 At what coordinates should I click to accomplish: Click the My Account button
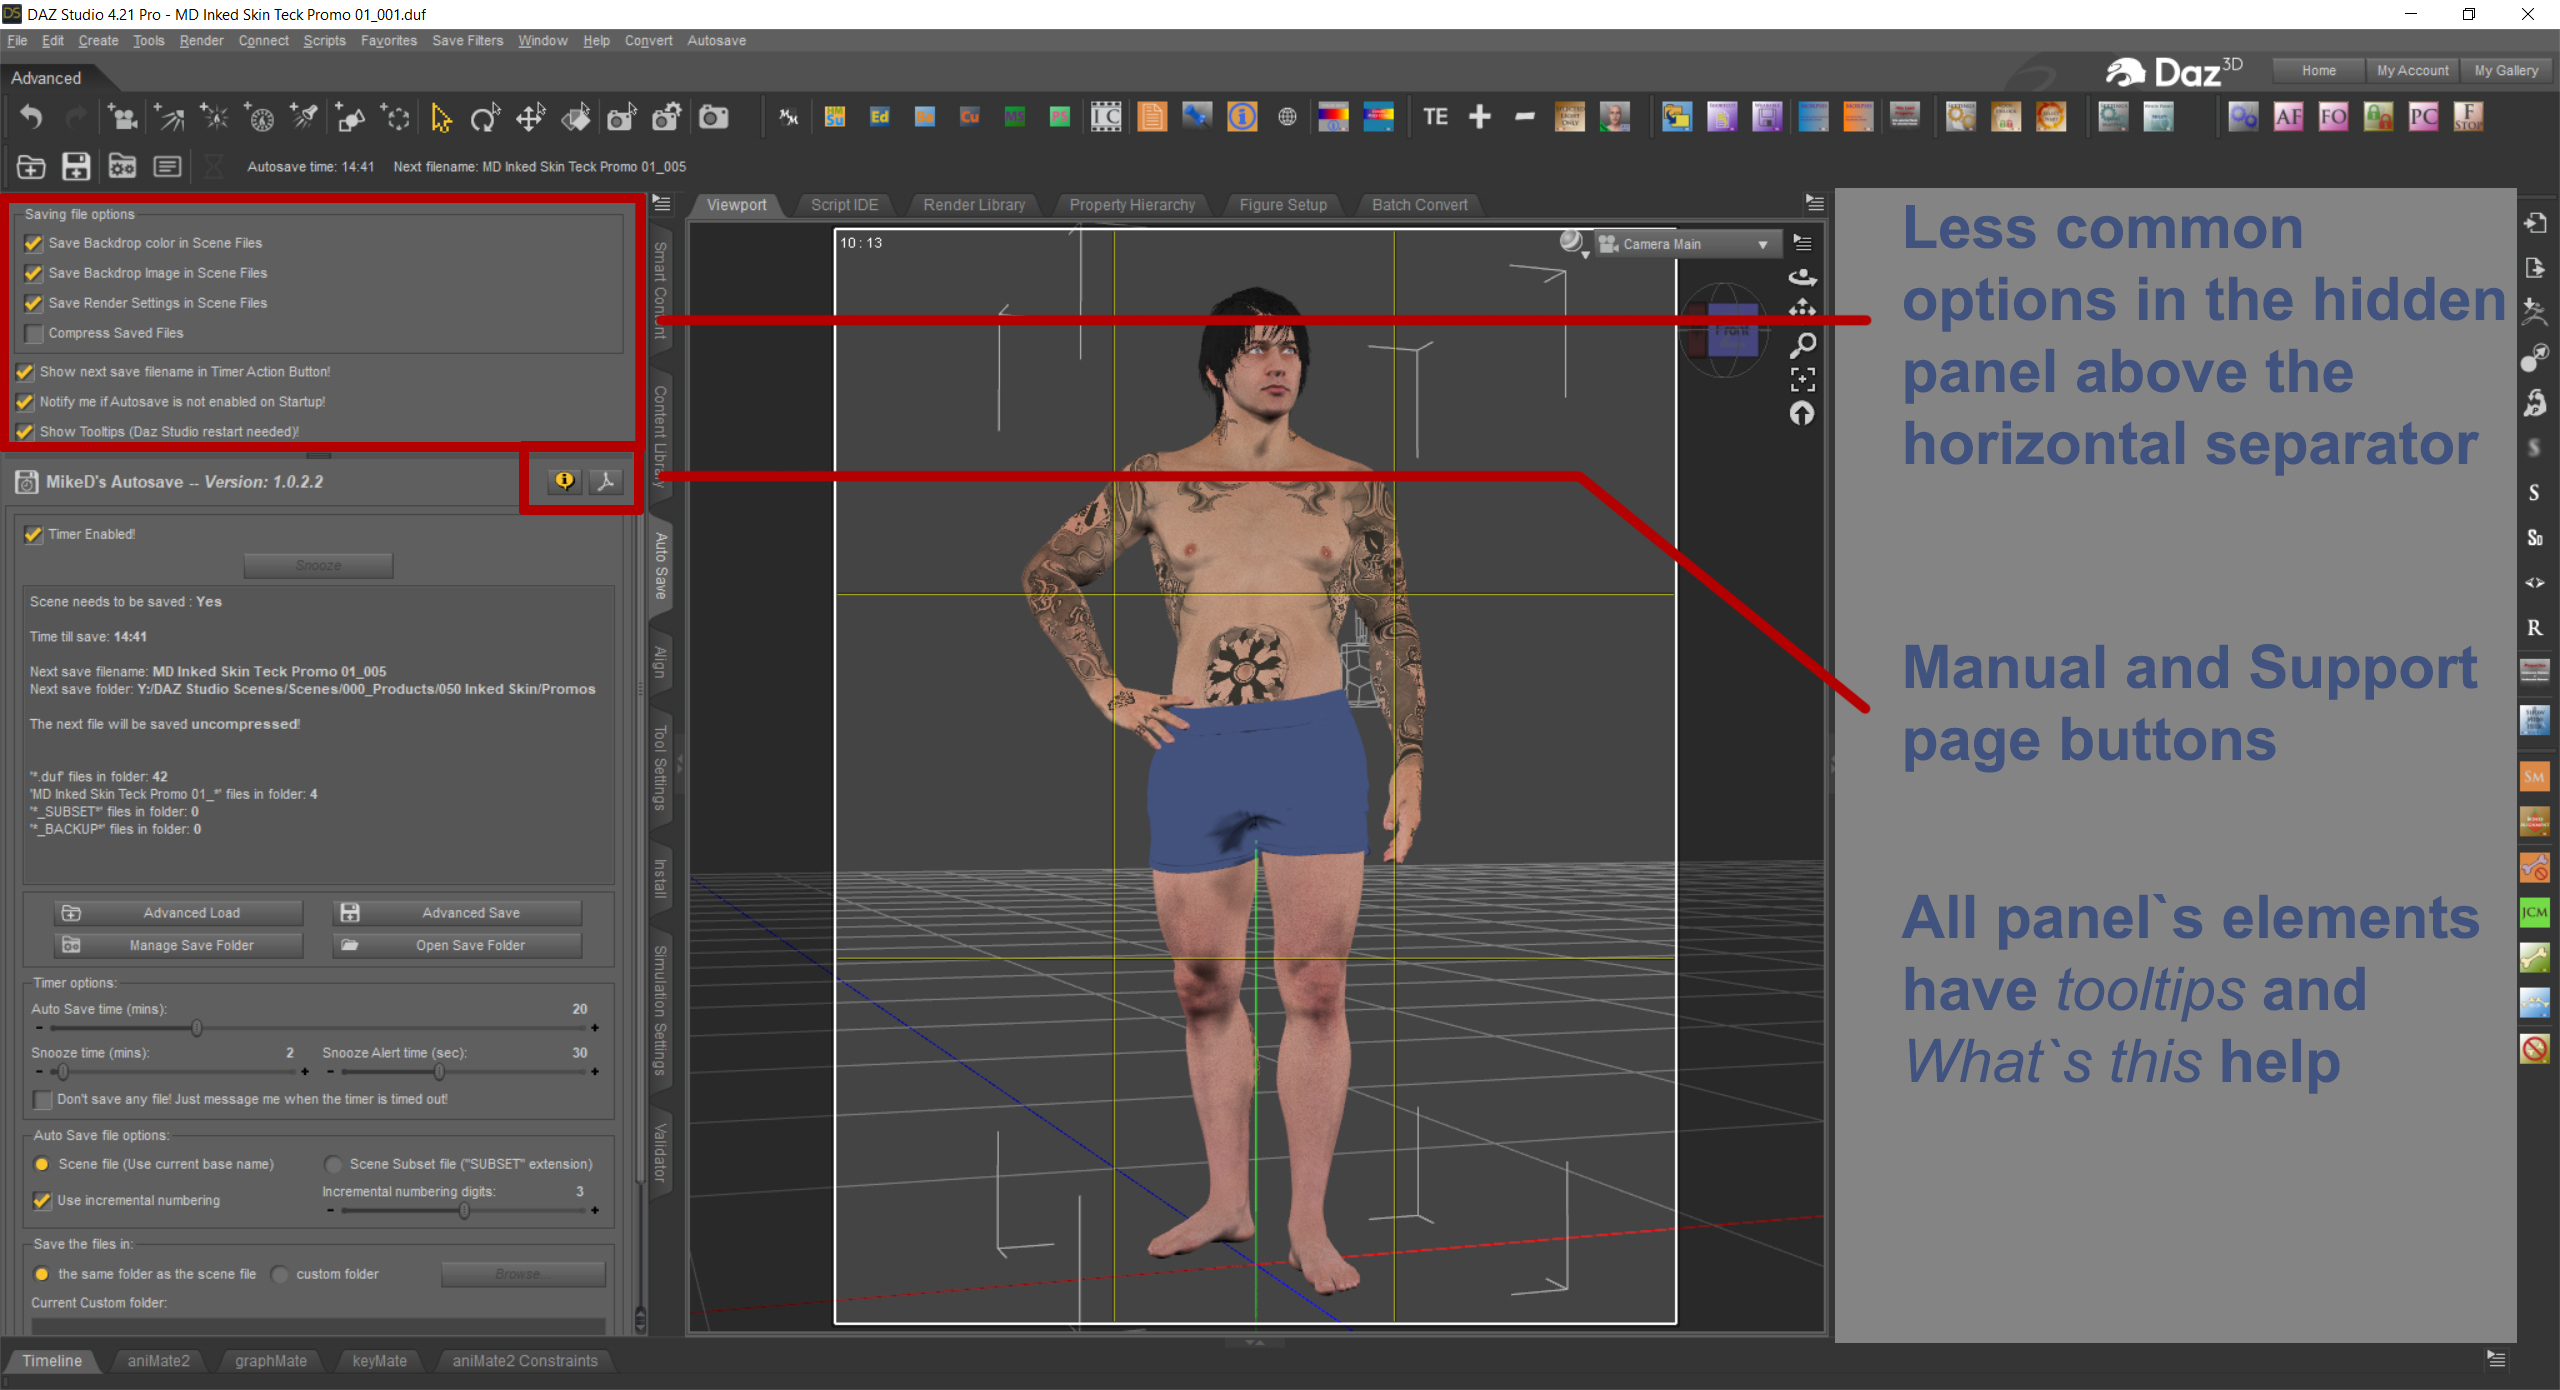point(2413,71)
